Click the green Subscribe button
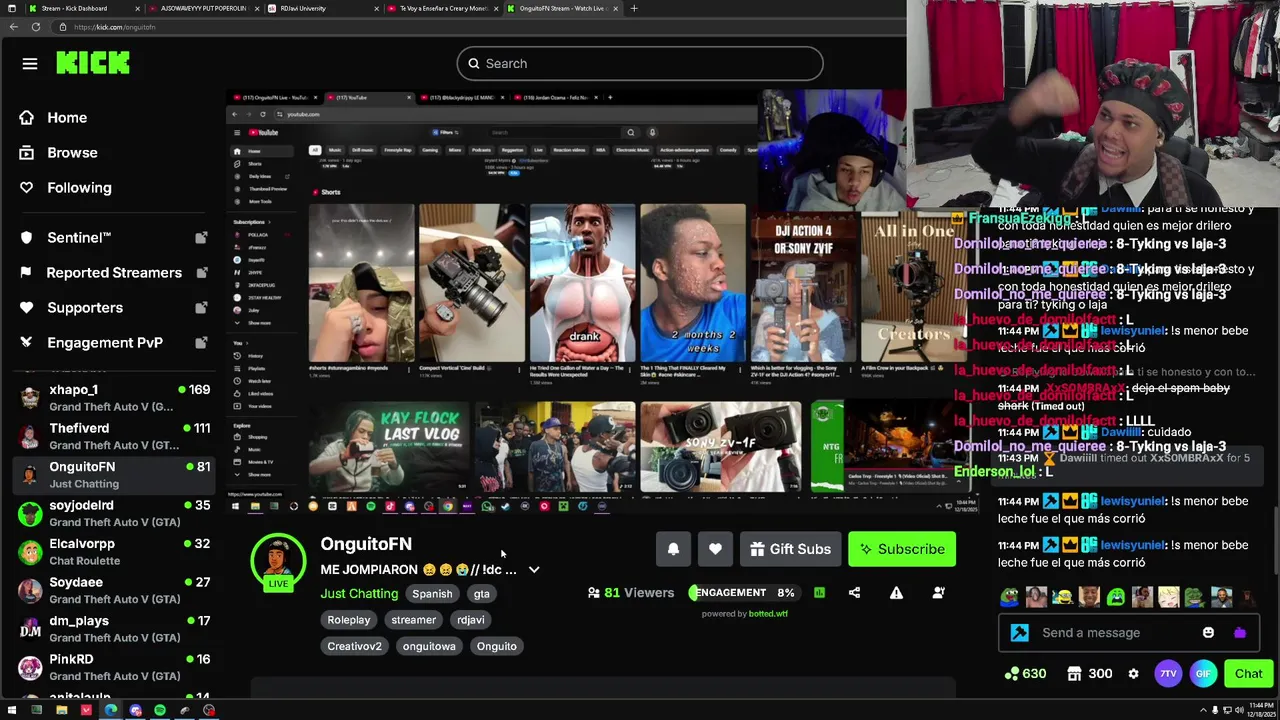 tap(902, 549)
